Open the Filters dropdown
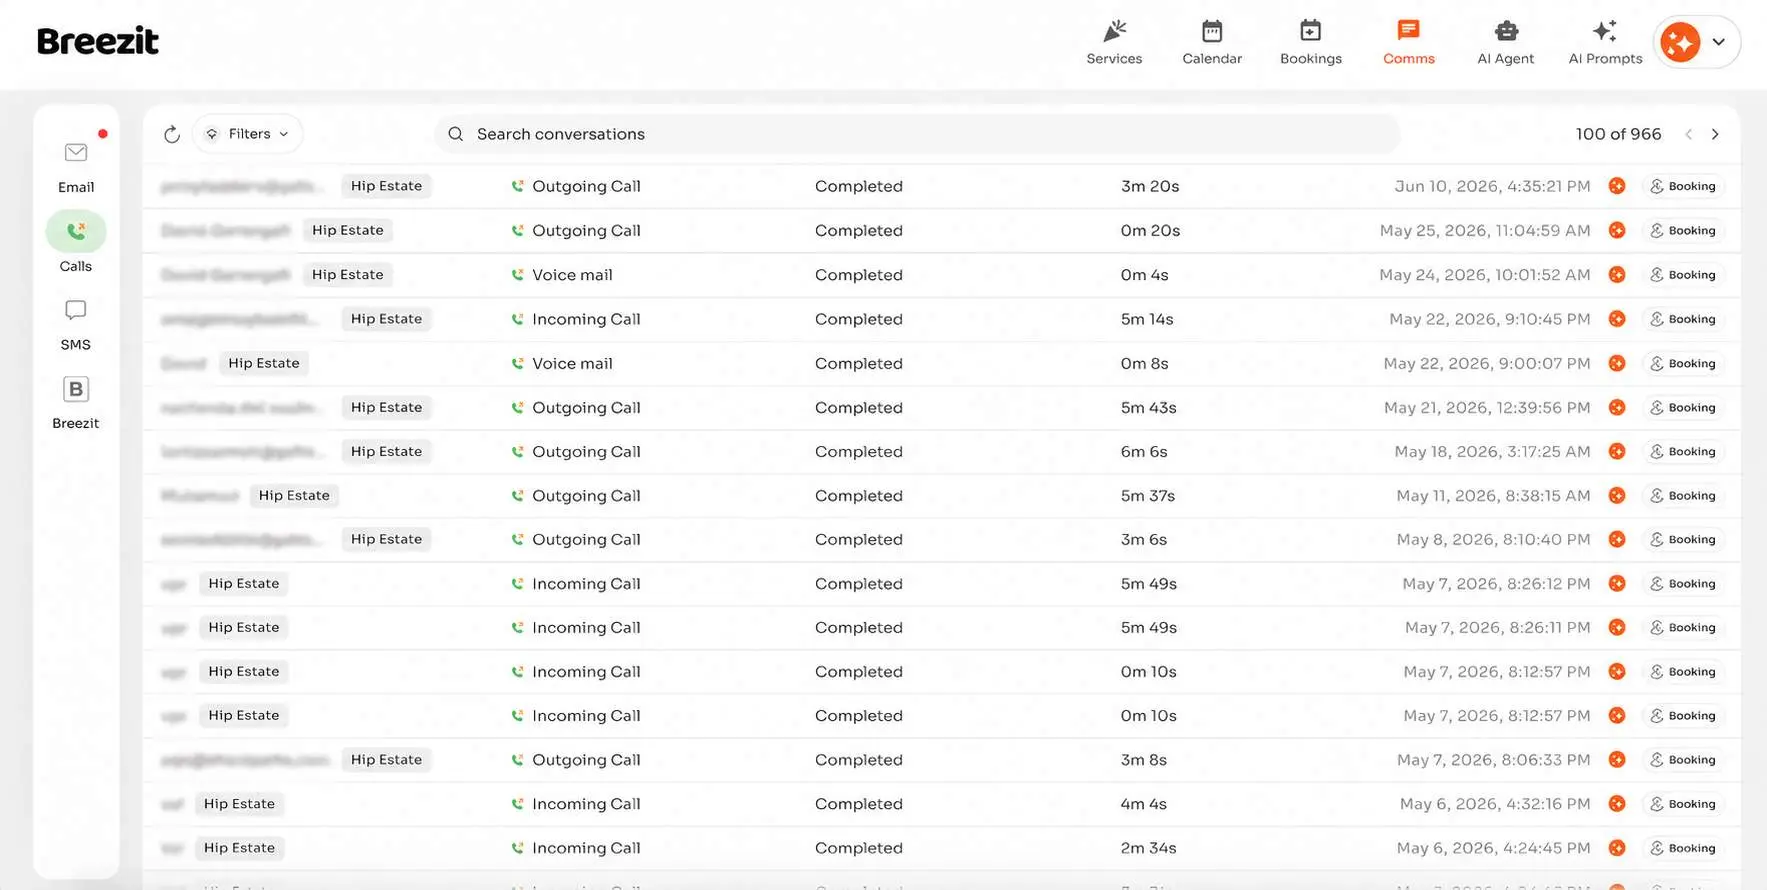 click(247, 134)
